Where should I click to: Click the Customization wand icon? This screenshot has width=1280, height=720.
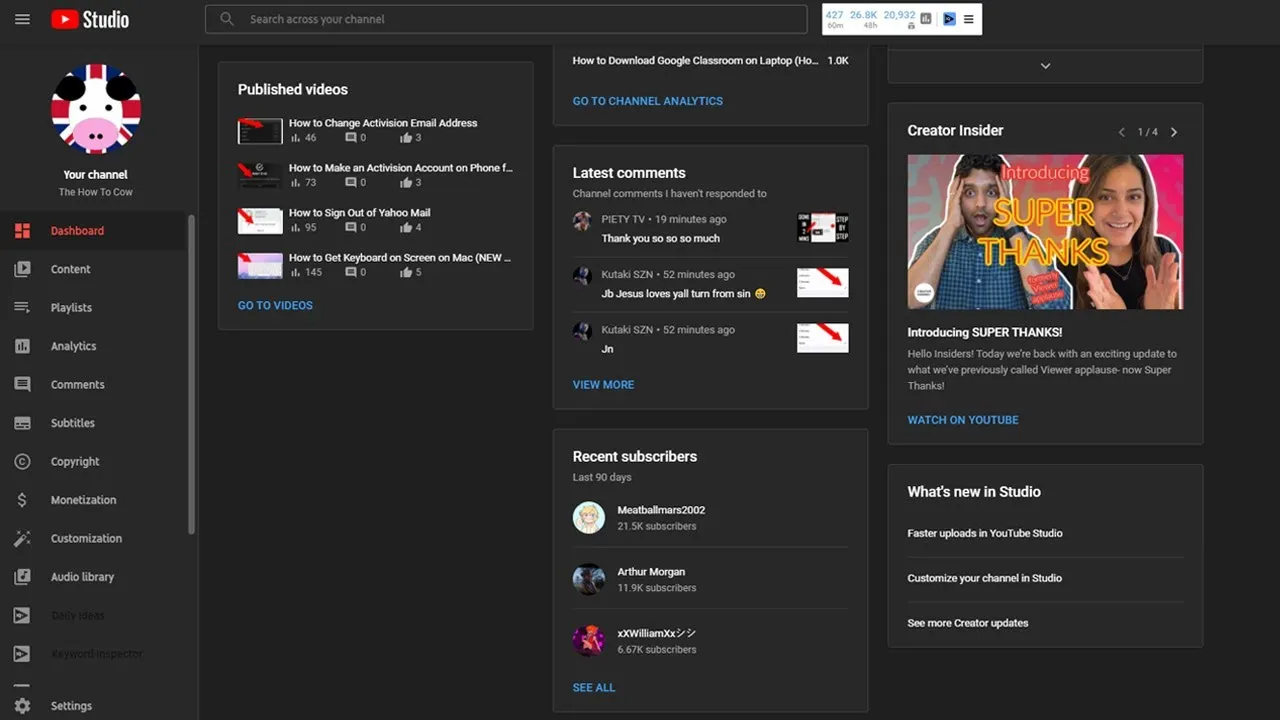point(22,539)
